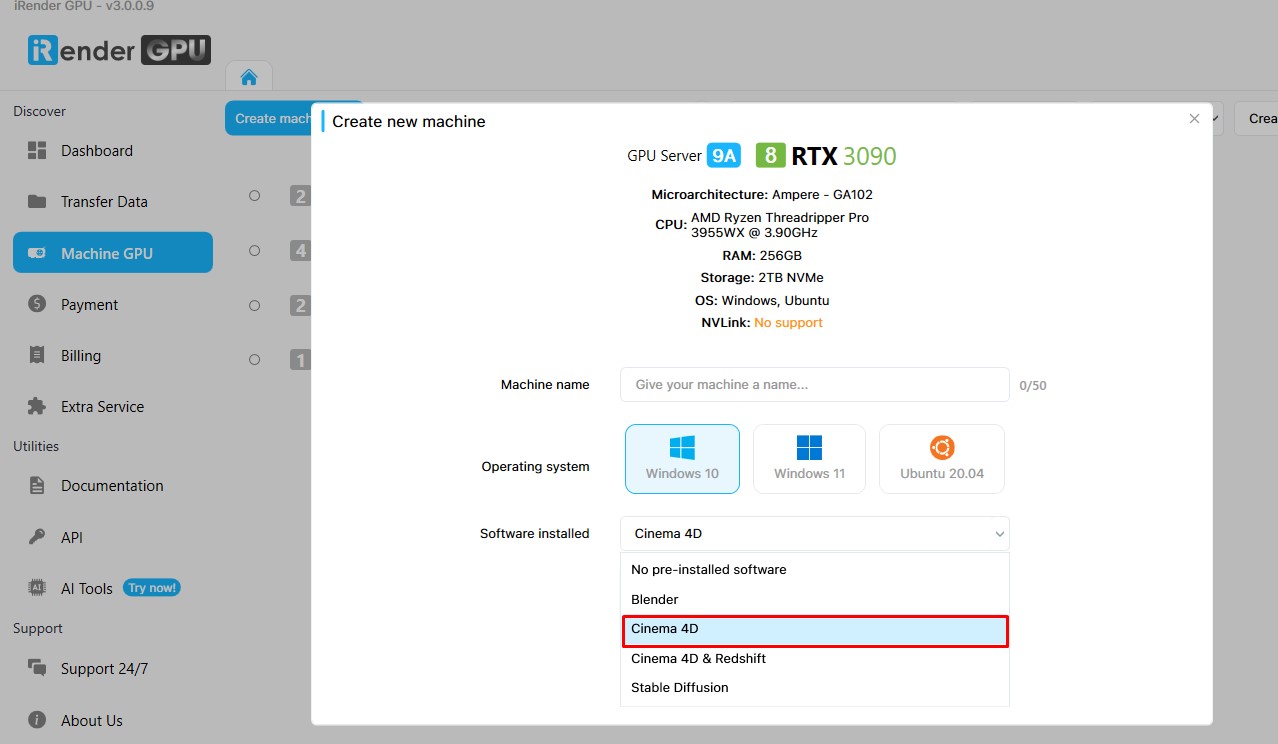1278x744 pixels.
Task: Click the Documentation file icon
Action: pyautogui.click(x=37, y=486)
